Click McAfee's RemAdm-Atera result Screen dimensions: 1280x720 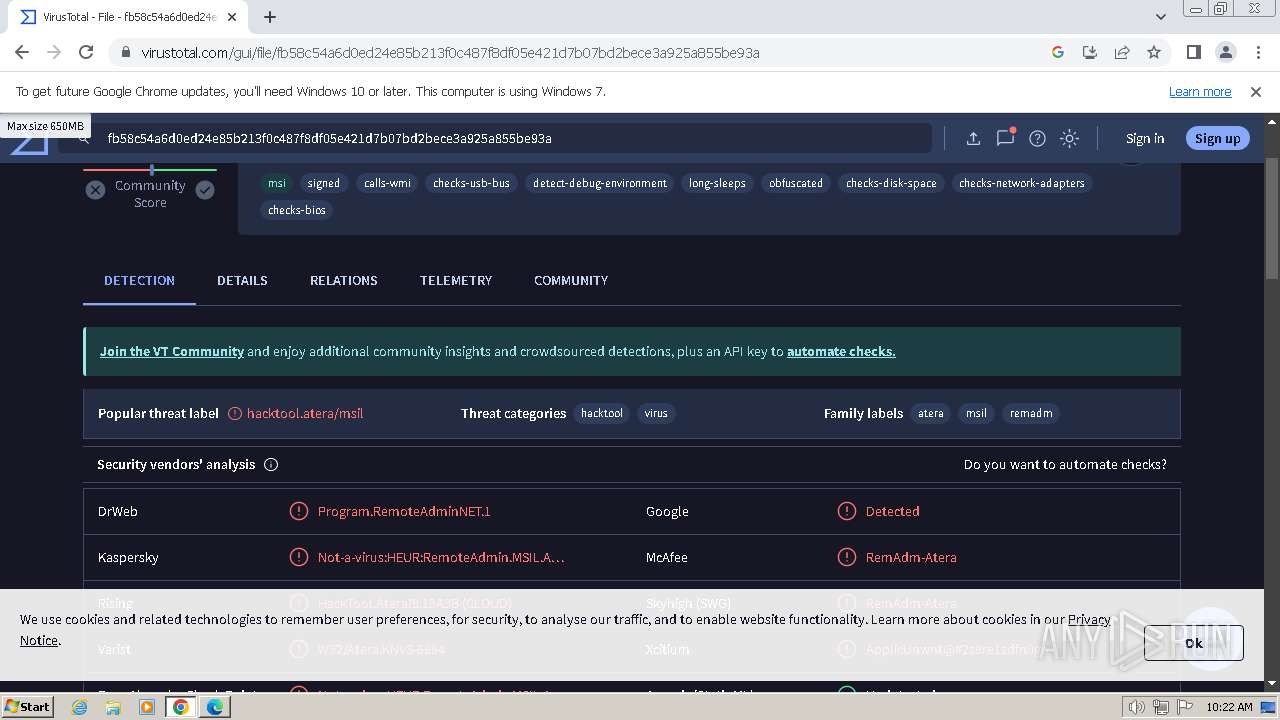[911, 558]
